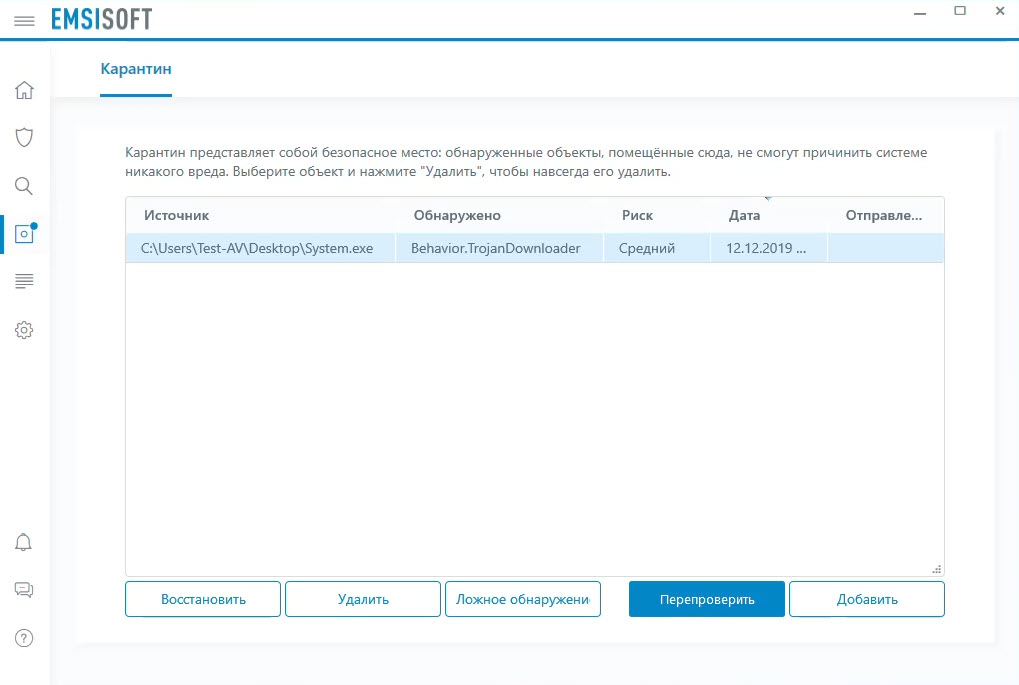
Task: Open the Logs list icon
Action: coord(24,281)
